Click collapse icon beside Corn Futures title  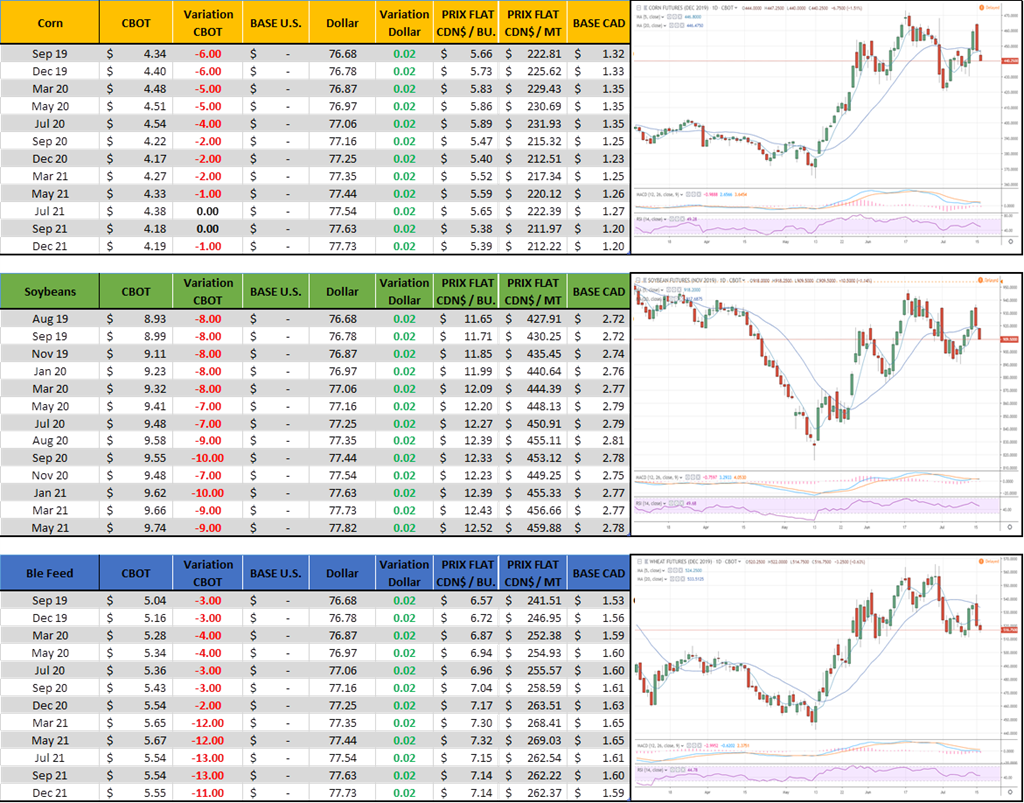point(638,7)
